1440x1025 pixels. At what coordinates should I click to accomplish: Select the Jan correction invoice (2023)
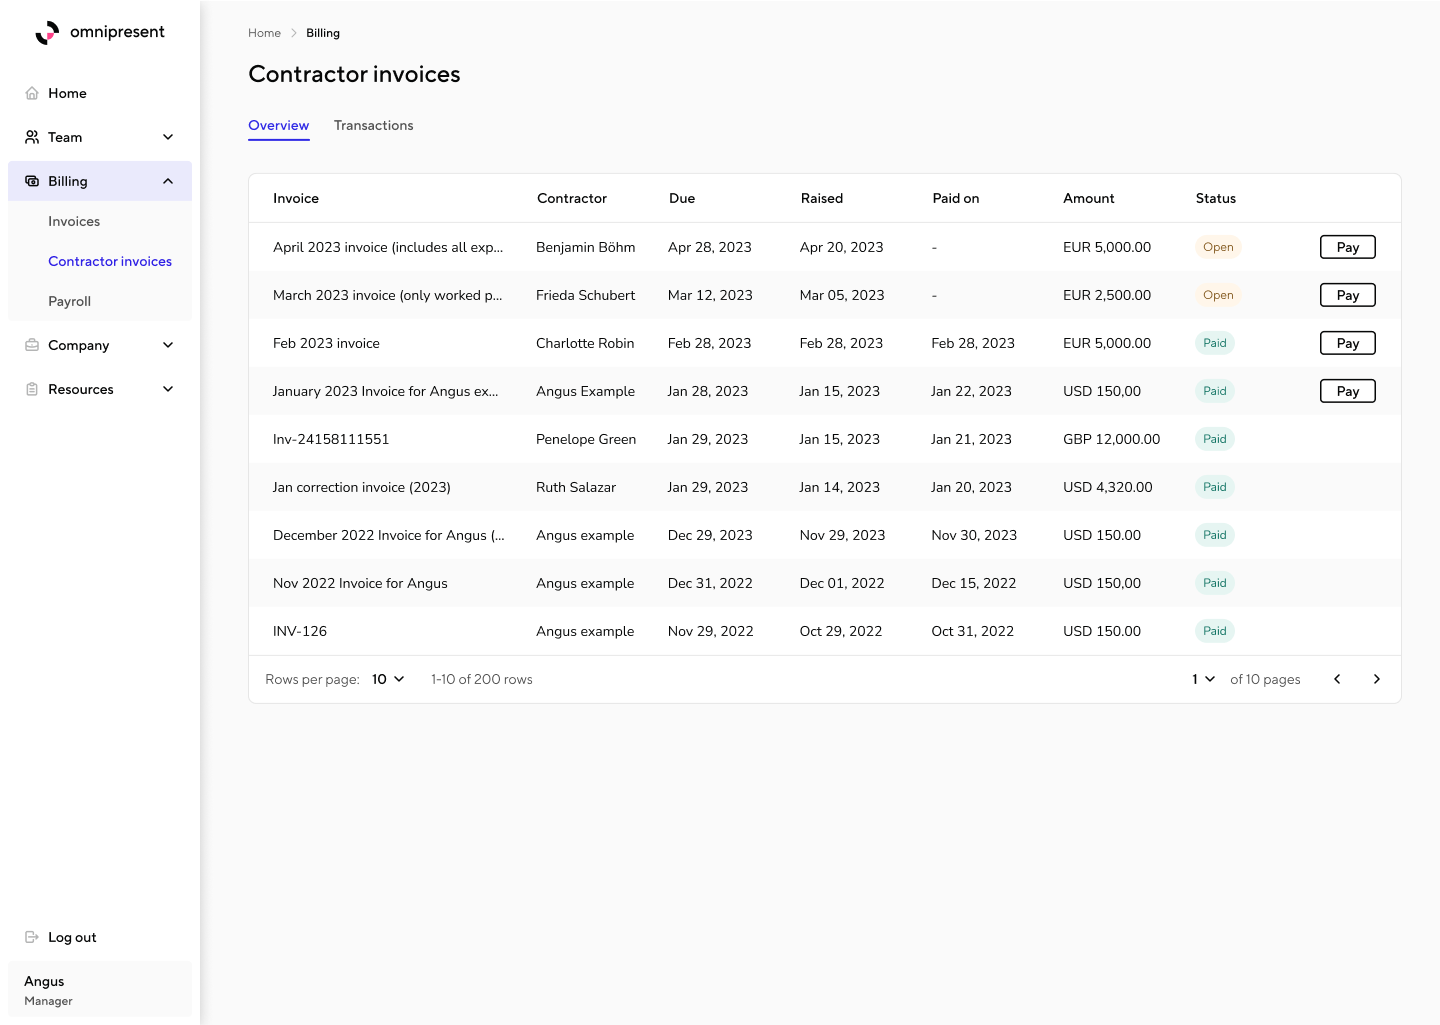pos(362,487)
